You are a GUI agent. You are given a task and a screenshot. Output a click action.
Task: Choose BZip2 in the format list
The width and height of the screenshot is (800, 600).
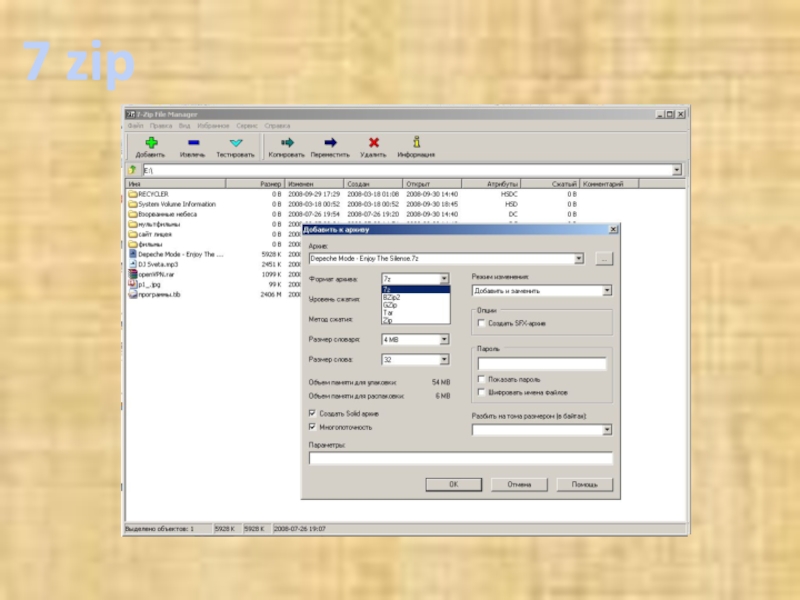[x=416, y=297]
